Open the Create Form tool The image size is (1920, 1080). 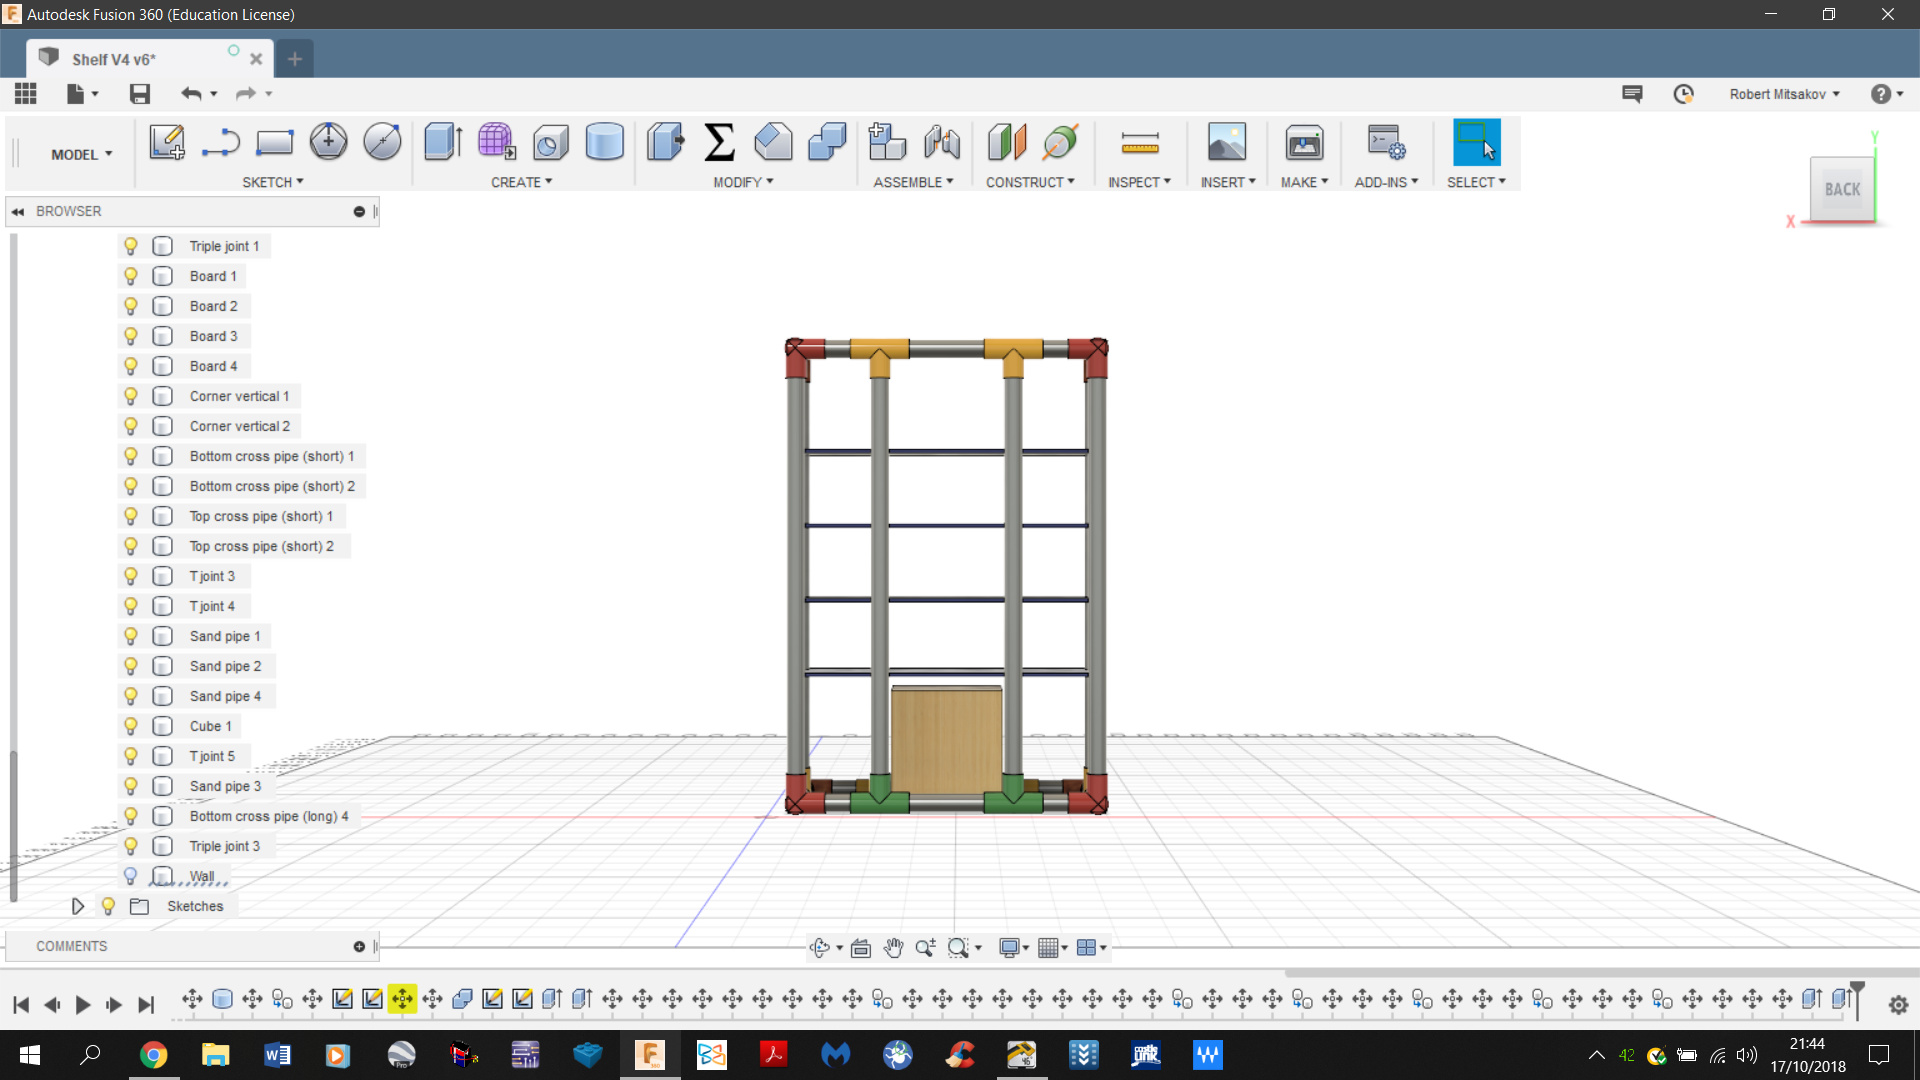(496, 142)
